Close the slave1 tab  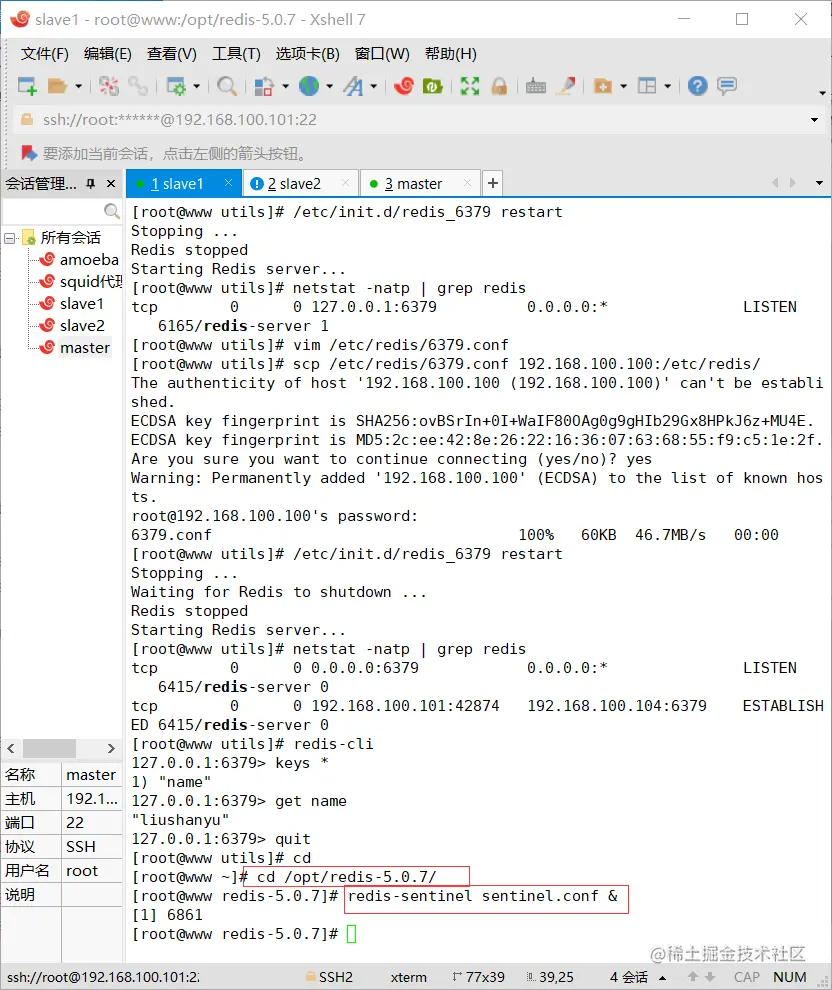point(229,183)
